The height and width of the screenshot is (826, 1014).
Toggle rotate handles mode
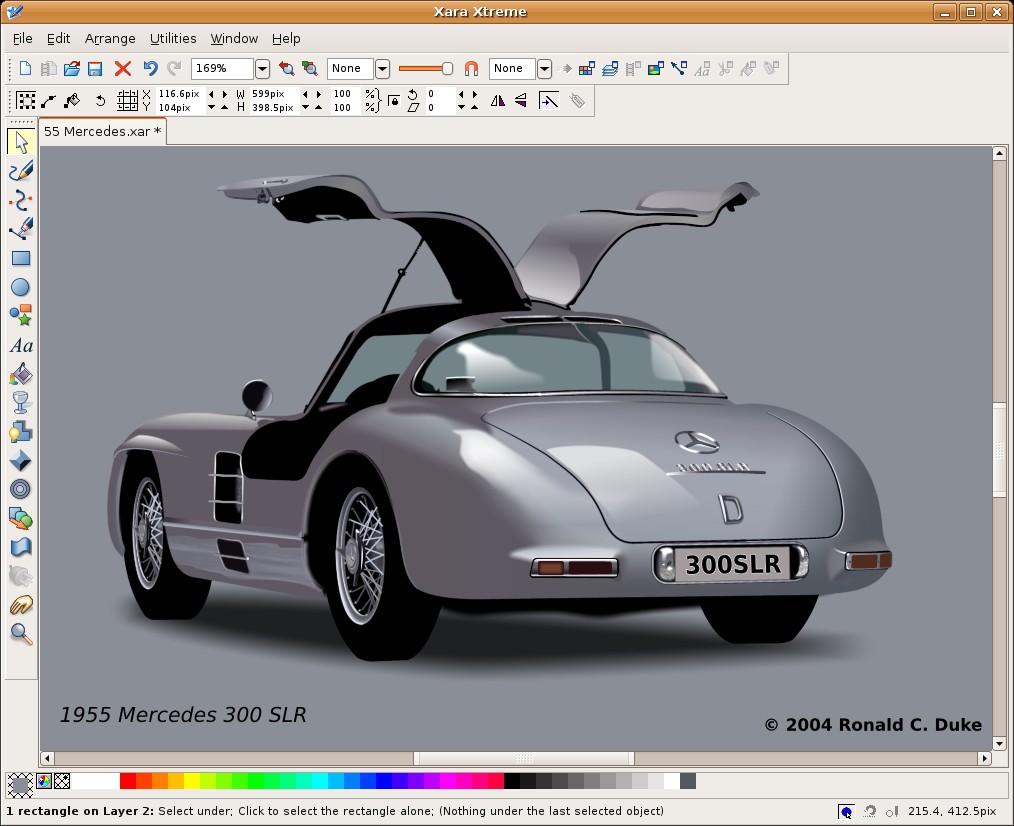(100, 101)
